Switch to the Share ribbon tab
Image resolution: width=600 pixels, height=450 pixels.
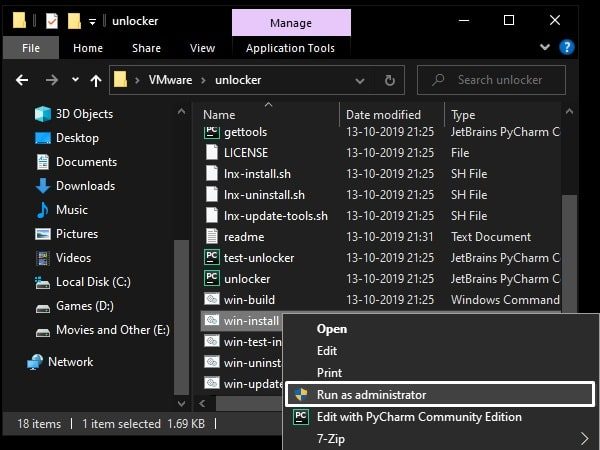(x=146, y=48)
